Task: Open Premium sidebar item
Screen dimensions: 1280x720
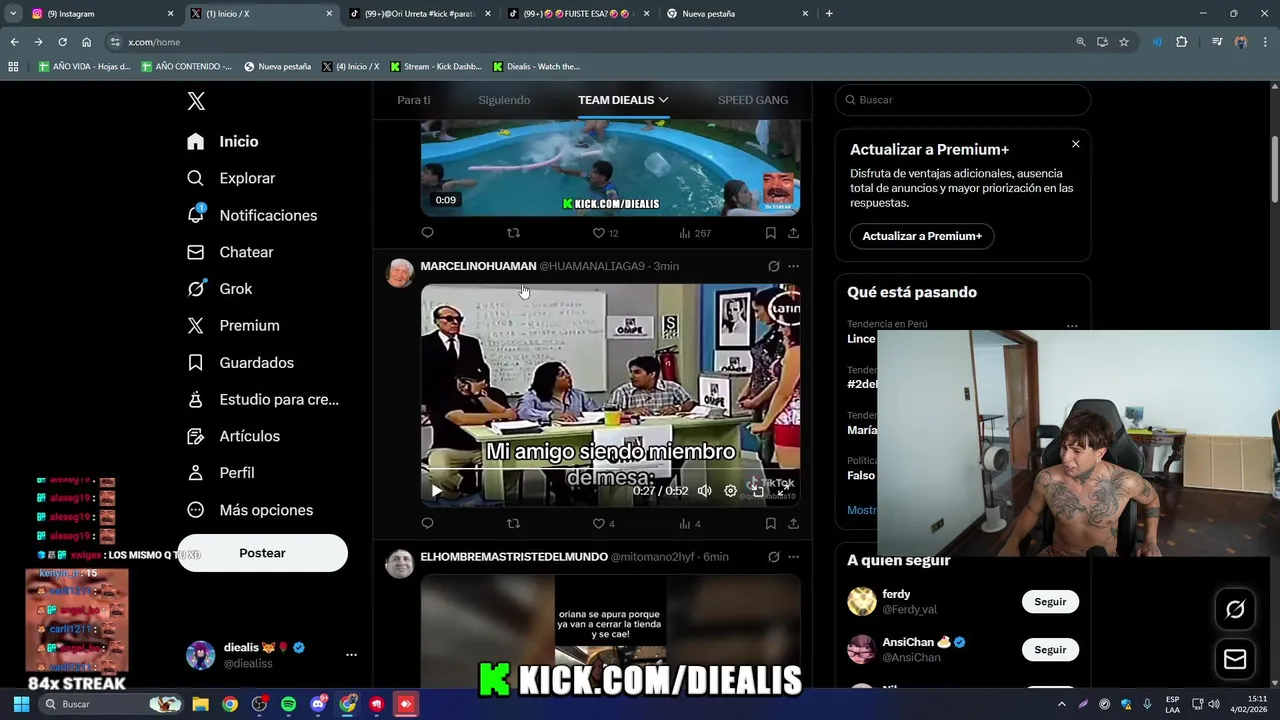Action: click(x=233, y=326)
